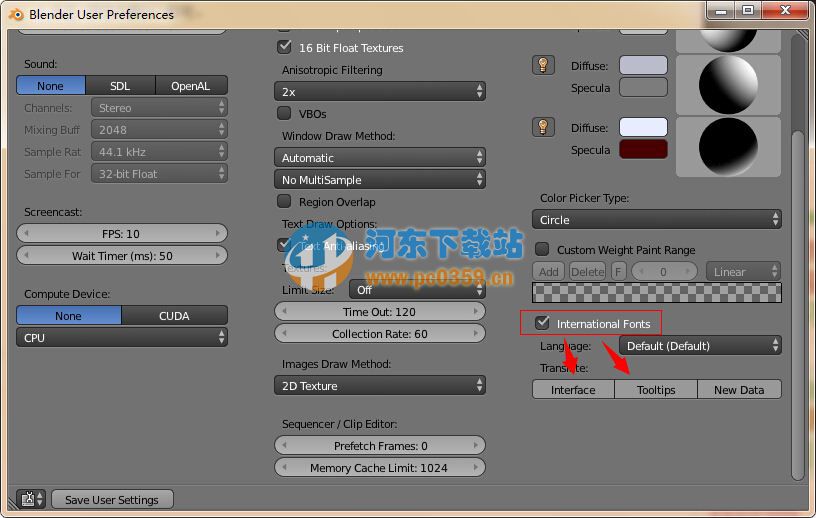Click the Add color stop button
Image resolution: width=816 pixels, height=518 pixels.
tap(549, 271)
